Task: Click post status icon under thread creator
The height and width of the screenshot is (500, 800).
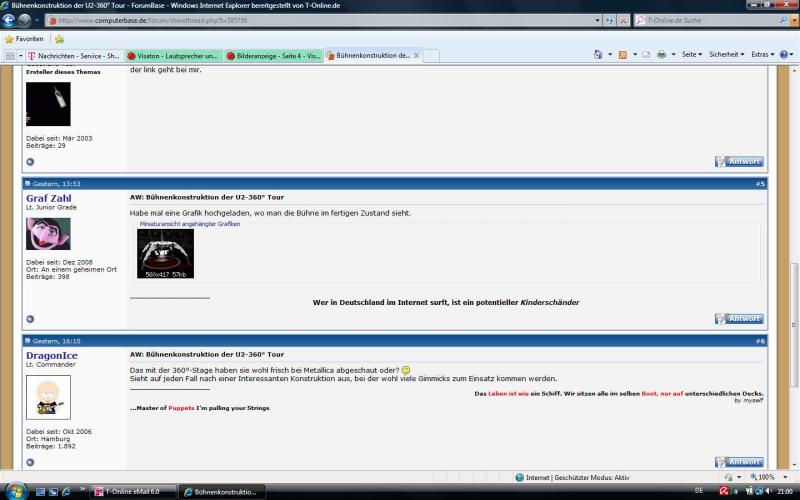Action: point(30,162)
